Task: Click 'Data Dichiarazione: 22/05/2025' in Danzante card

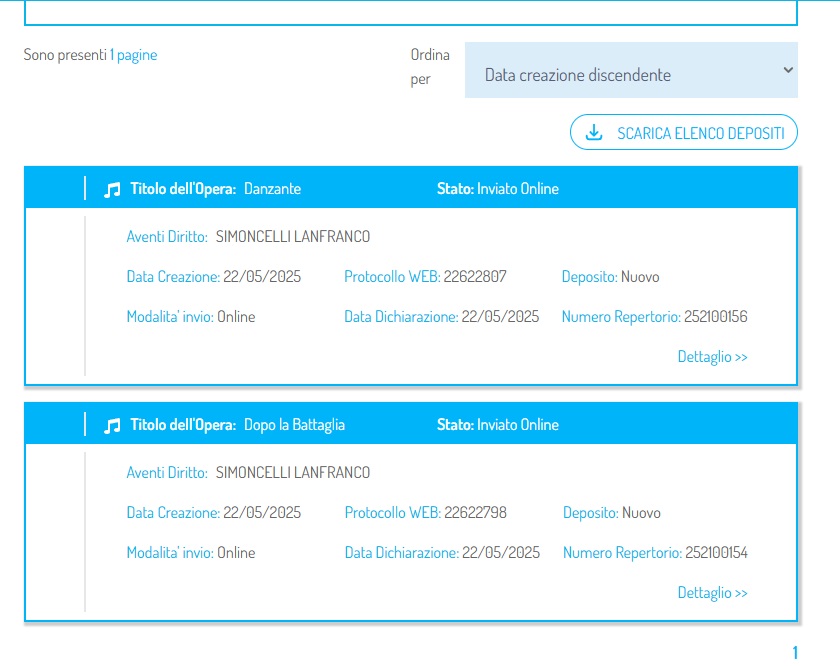Action: click(x=441, y=317)
